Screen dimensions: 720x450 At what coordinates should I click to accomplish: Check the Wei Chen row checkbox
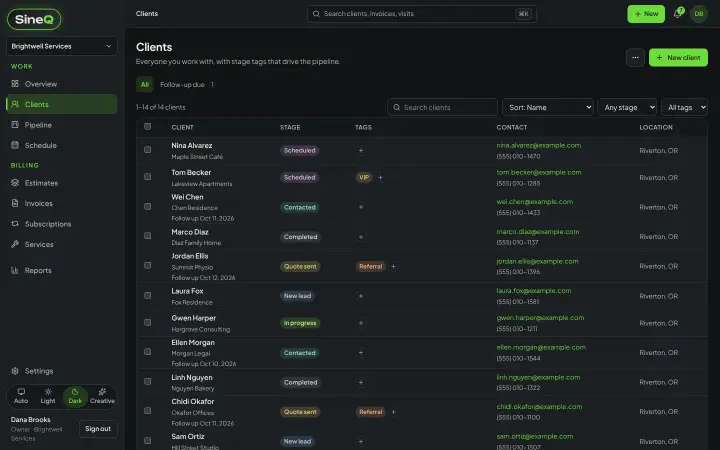coord(147,207)
